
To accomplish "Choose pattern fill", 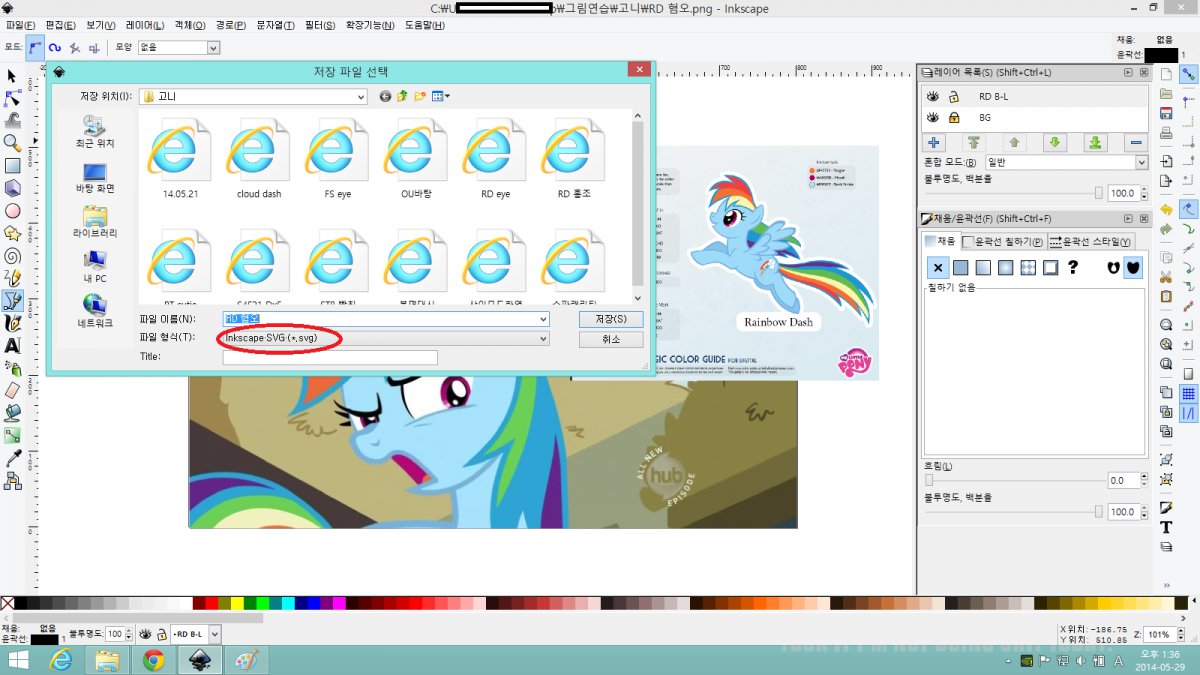I will point(1028,267).
